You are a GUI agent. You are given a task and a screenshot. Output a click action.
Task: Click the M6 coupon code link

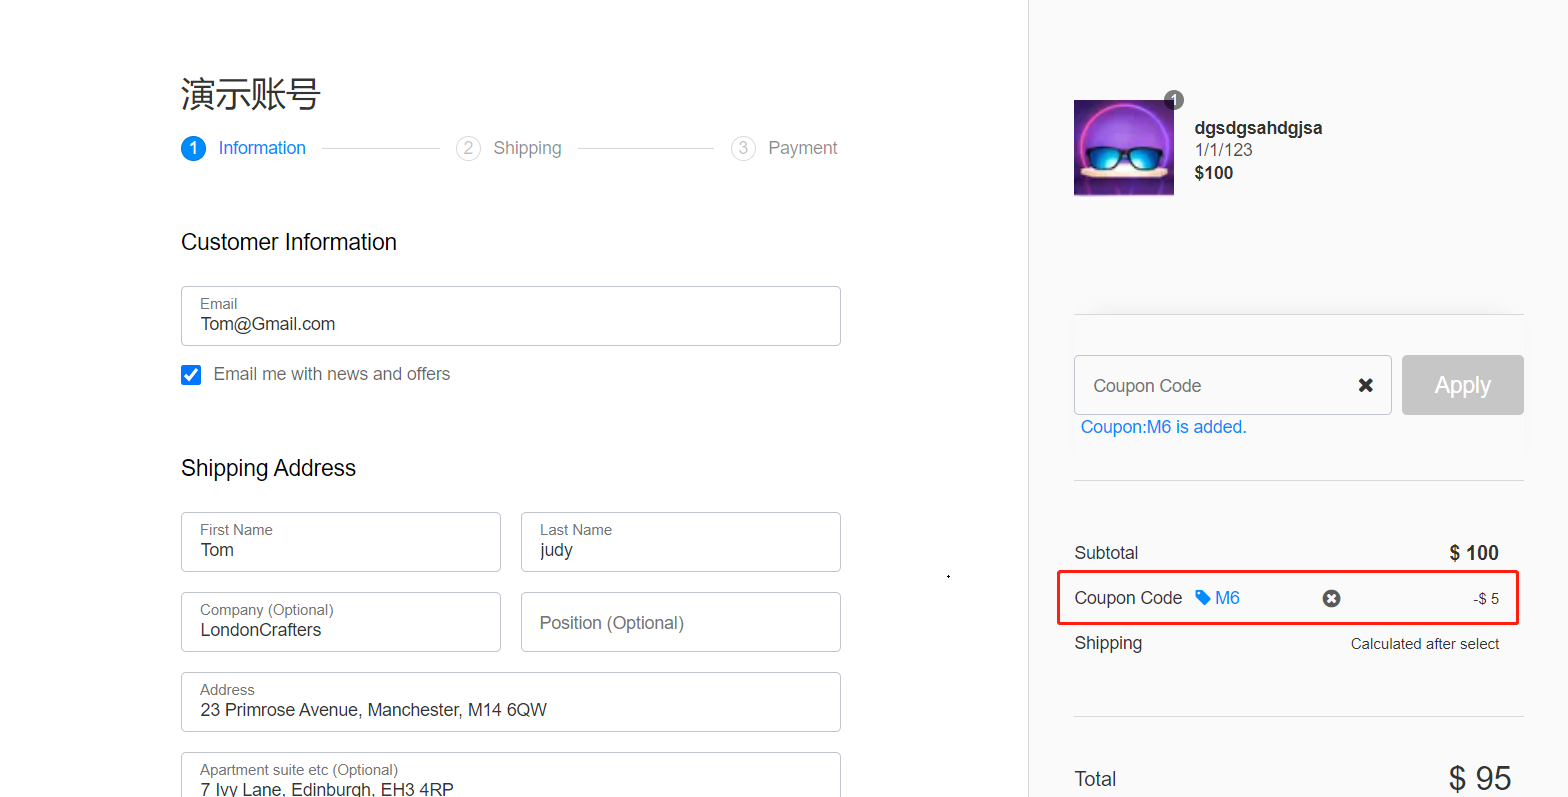tap(1227, 598)
